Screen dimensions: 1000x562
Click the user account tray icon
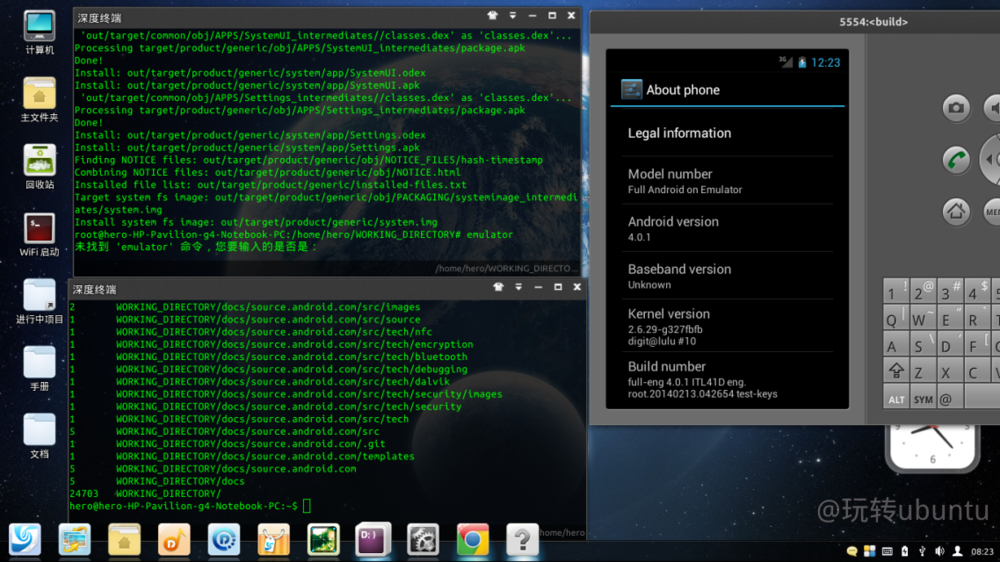pyautogui.click(x=957, y=551)
